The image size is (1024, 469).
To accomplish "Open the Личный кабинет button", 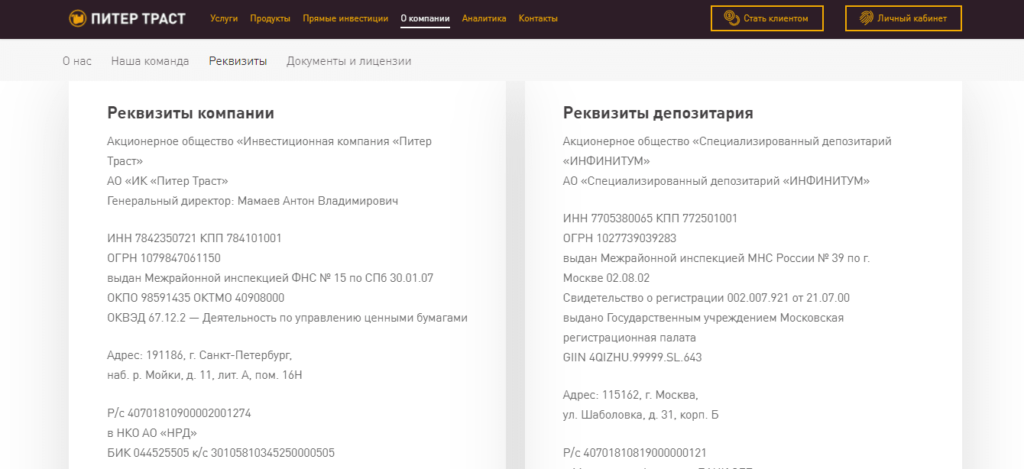I will 904,18.
